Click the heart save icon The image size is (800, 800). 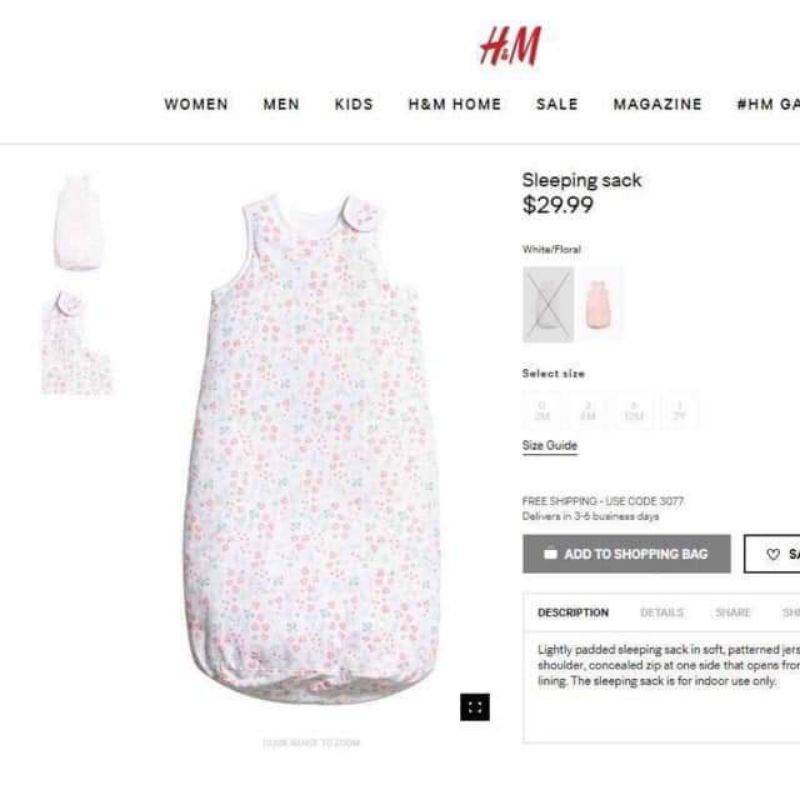(x=773, y=554)
